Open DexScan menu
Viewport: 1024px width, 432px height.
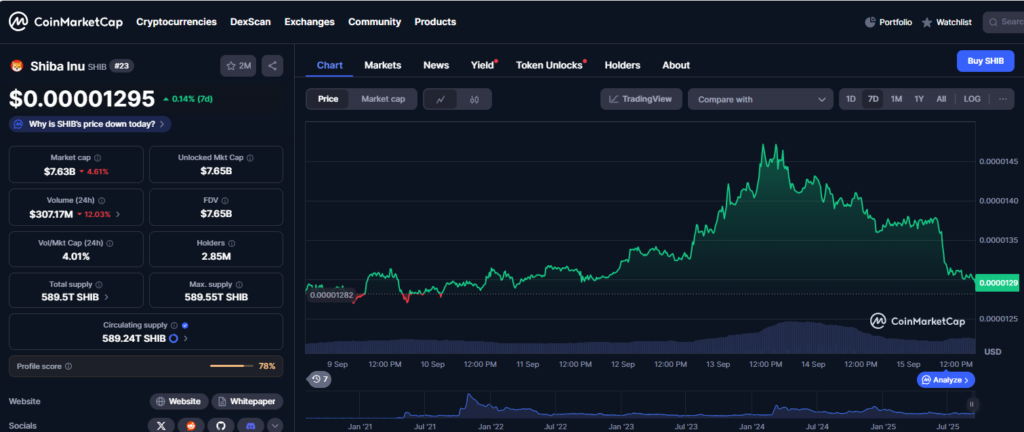[x=250, y=22]
